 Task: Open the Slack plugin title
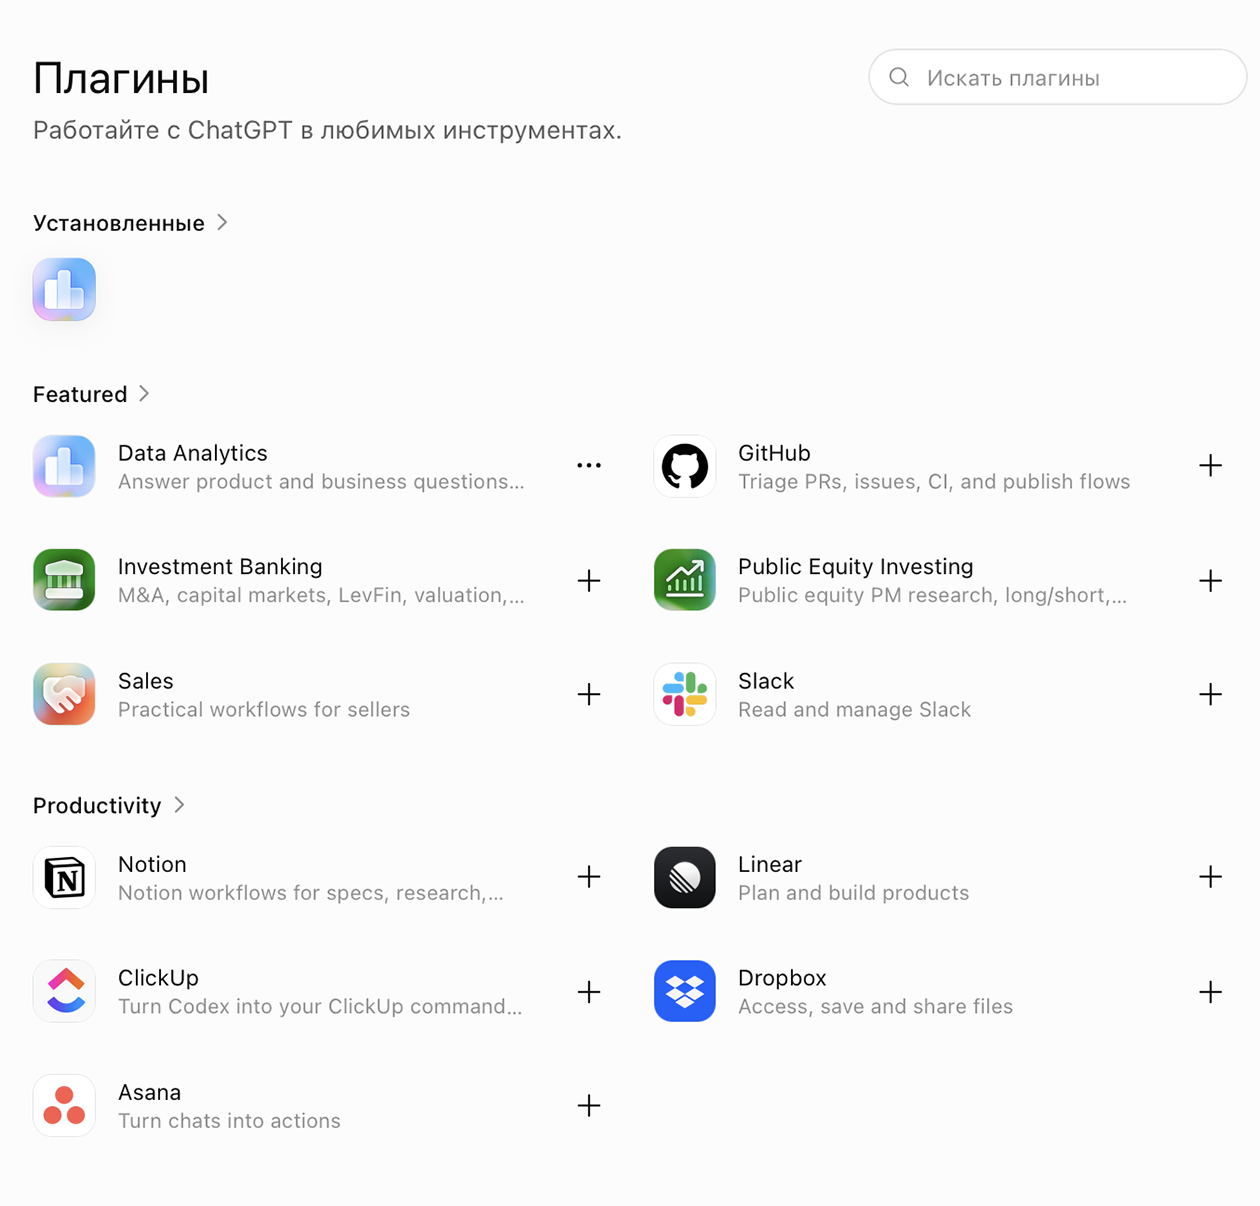(766, 681)
